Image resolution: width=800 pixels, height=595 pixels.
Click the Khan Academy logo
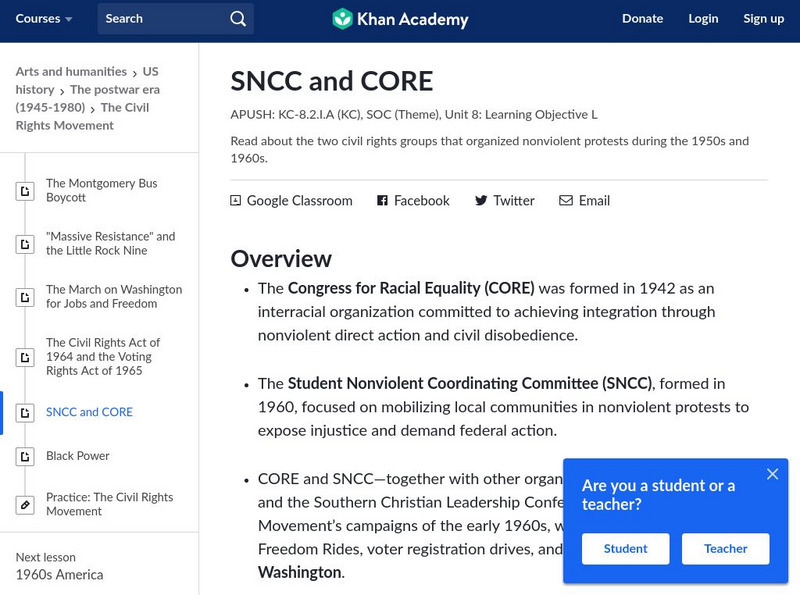400,19
